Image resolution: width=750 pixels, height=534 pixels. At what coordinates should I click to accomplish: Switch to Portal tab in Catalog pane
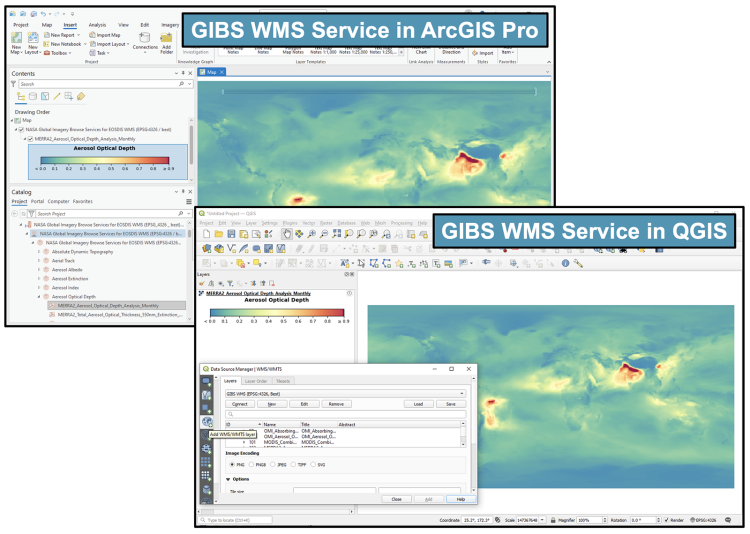point(37,201)
